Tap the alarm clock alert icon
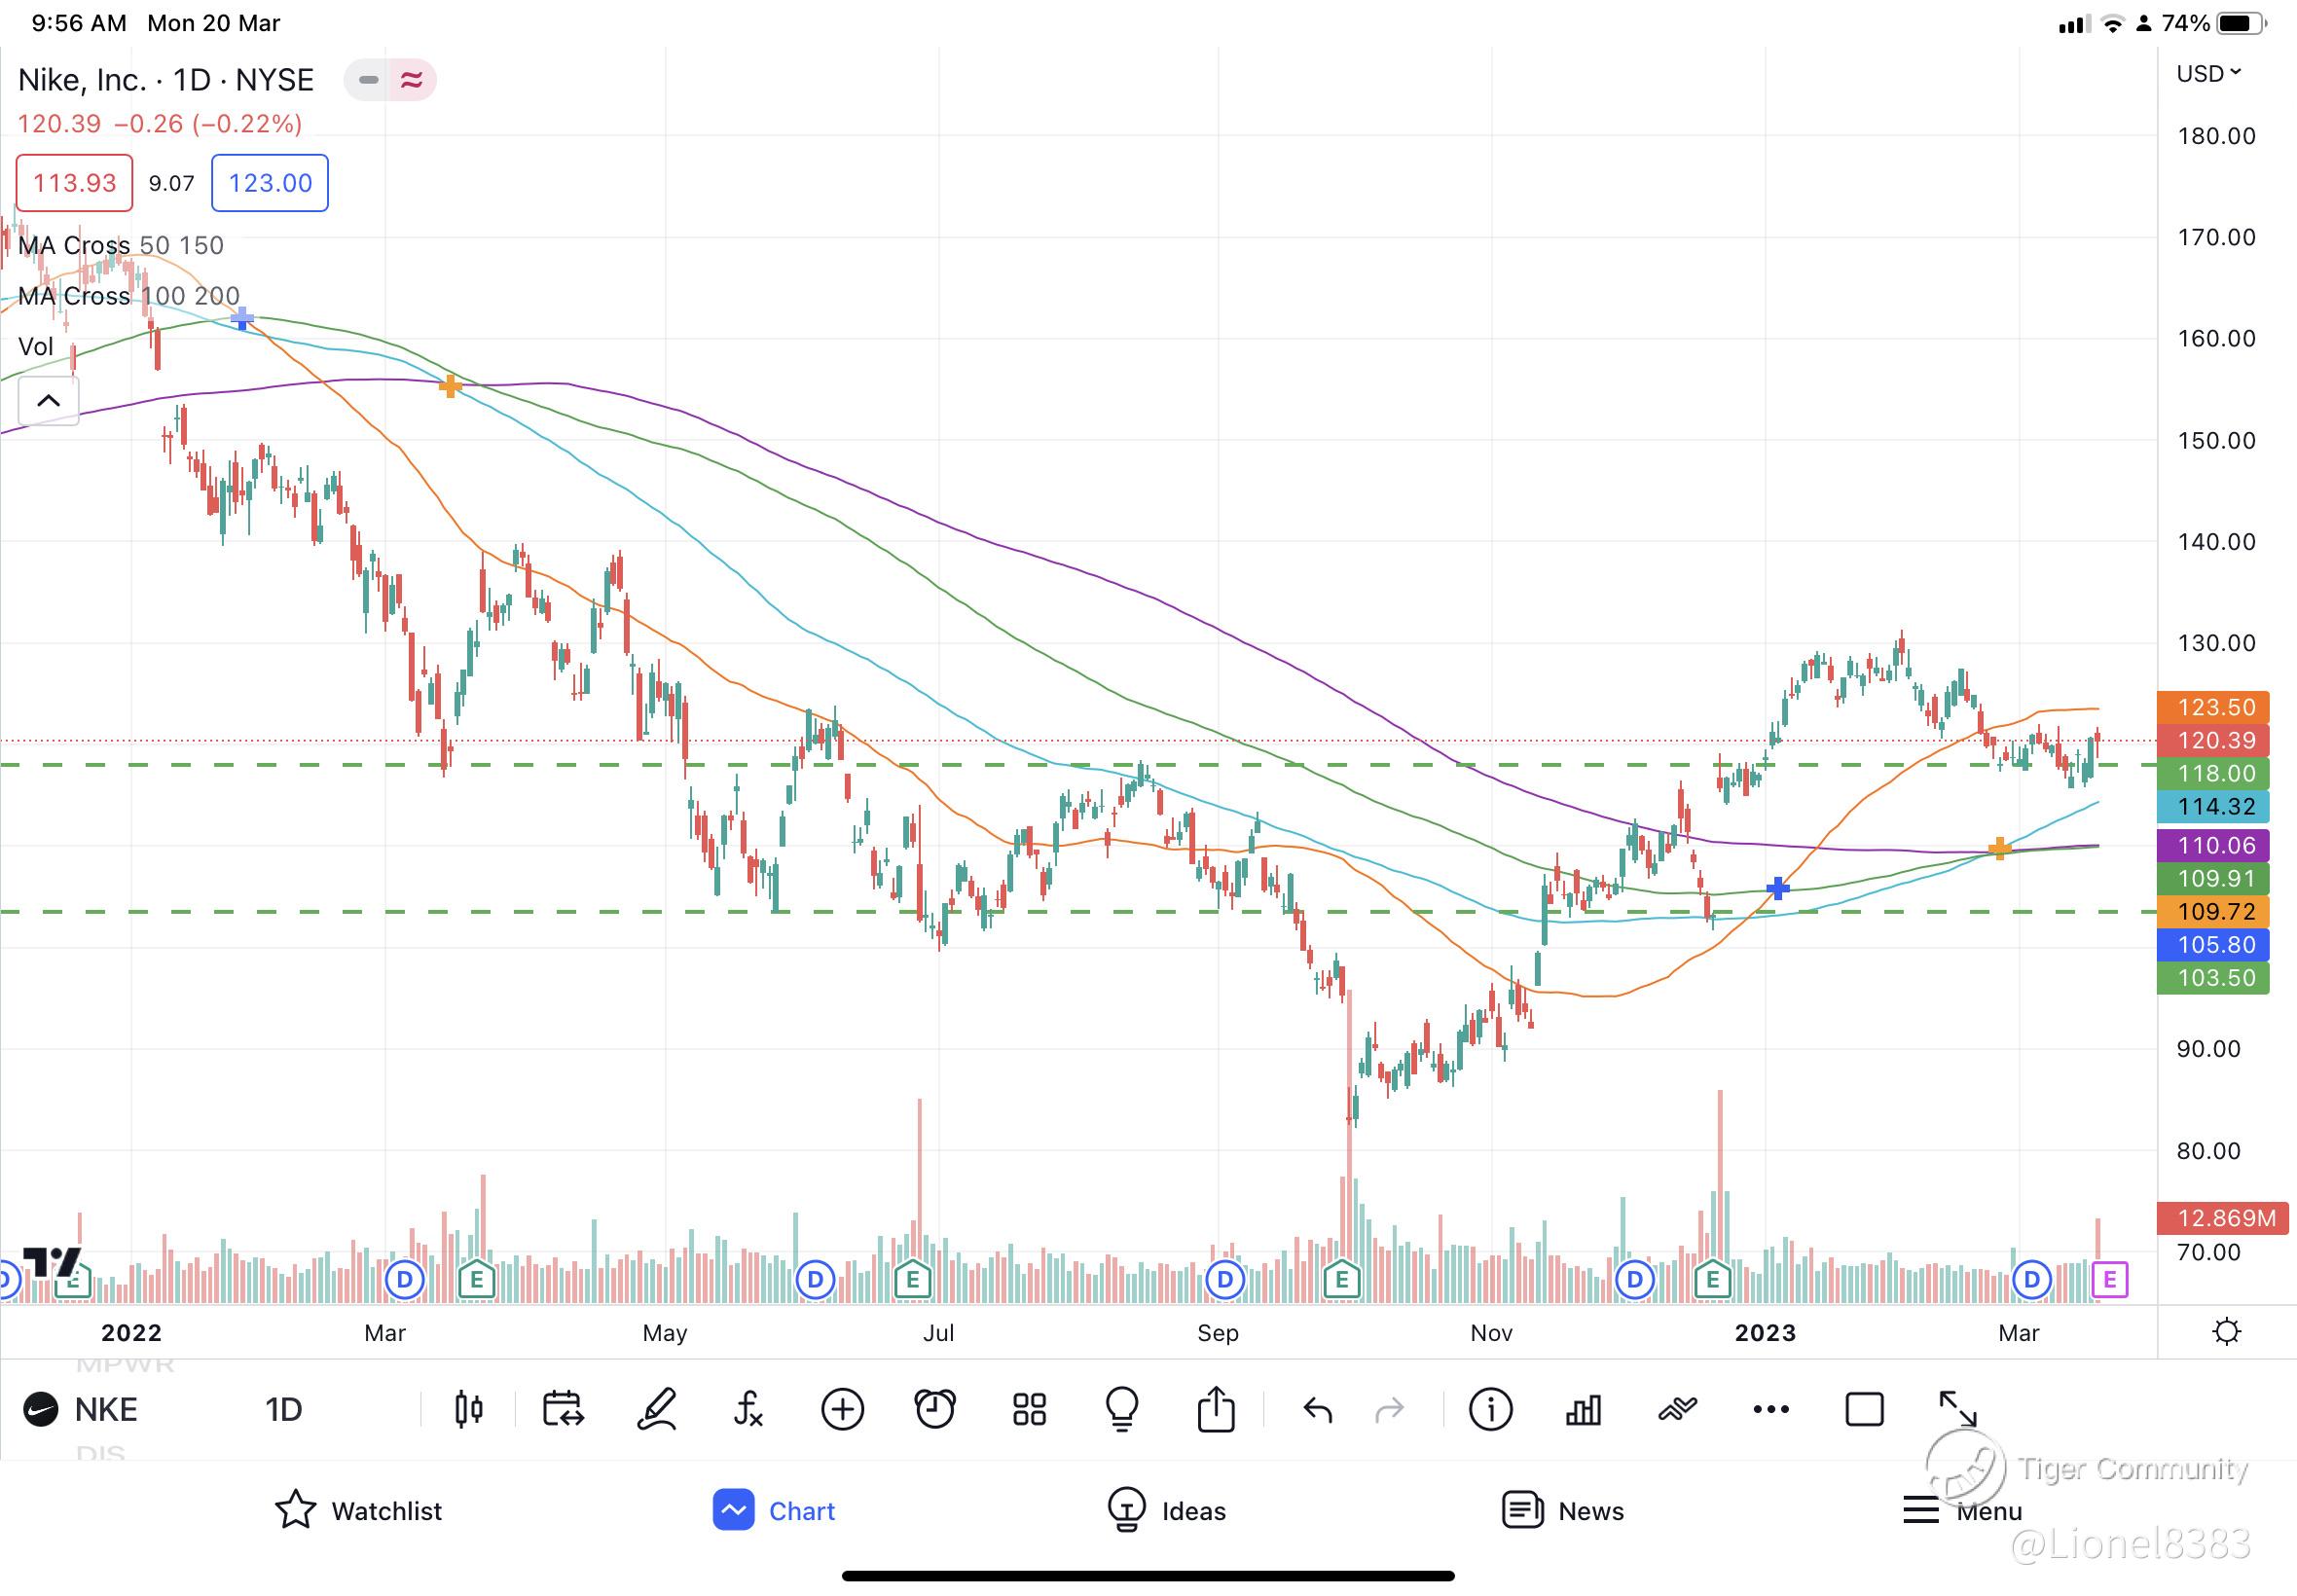 935,1410
